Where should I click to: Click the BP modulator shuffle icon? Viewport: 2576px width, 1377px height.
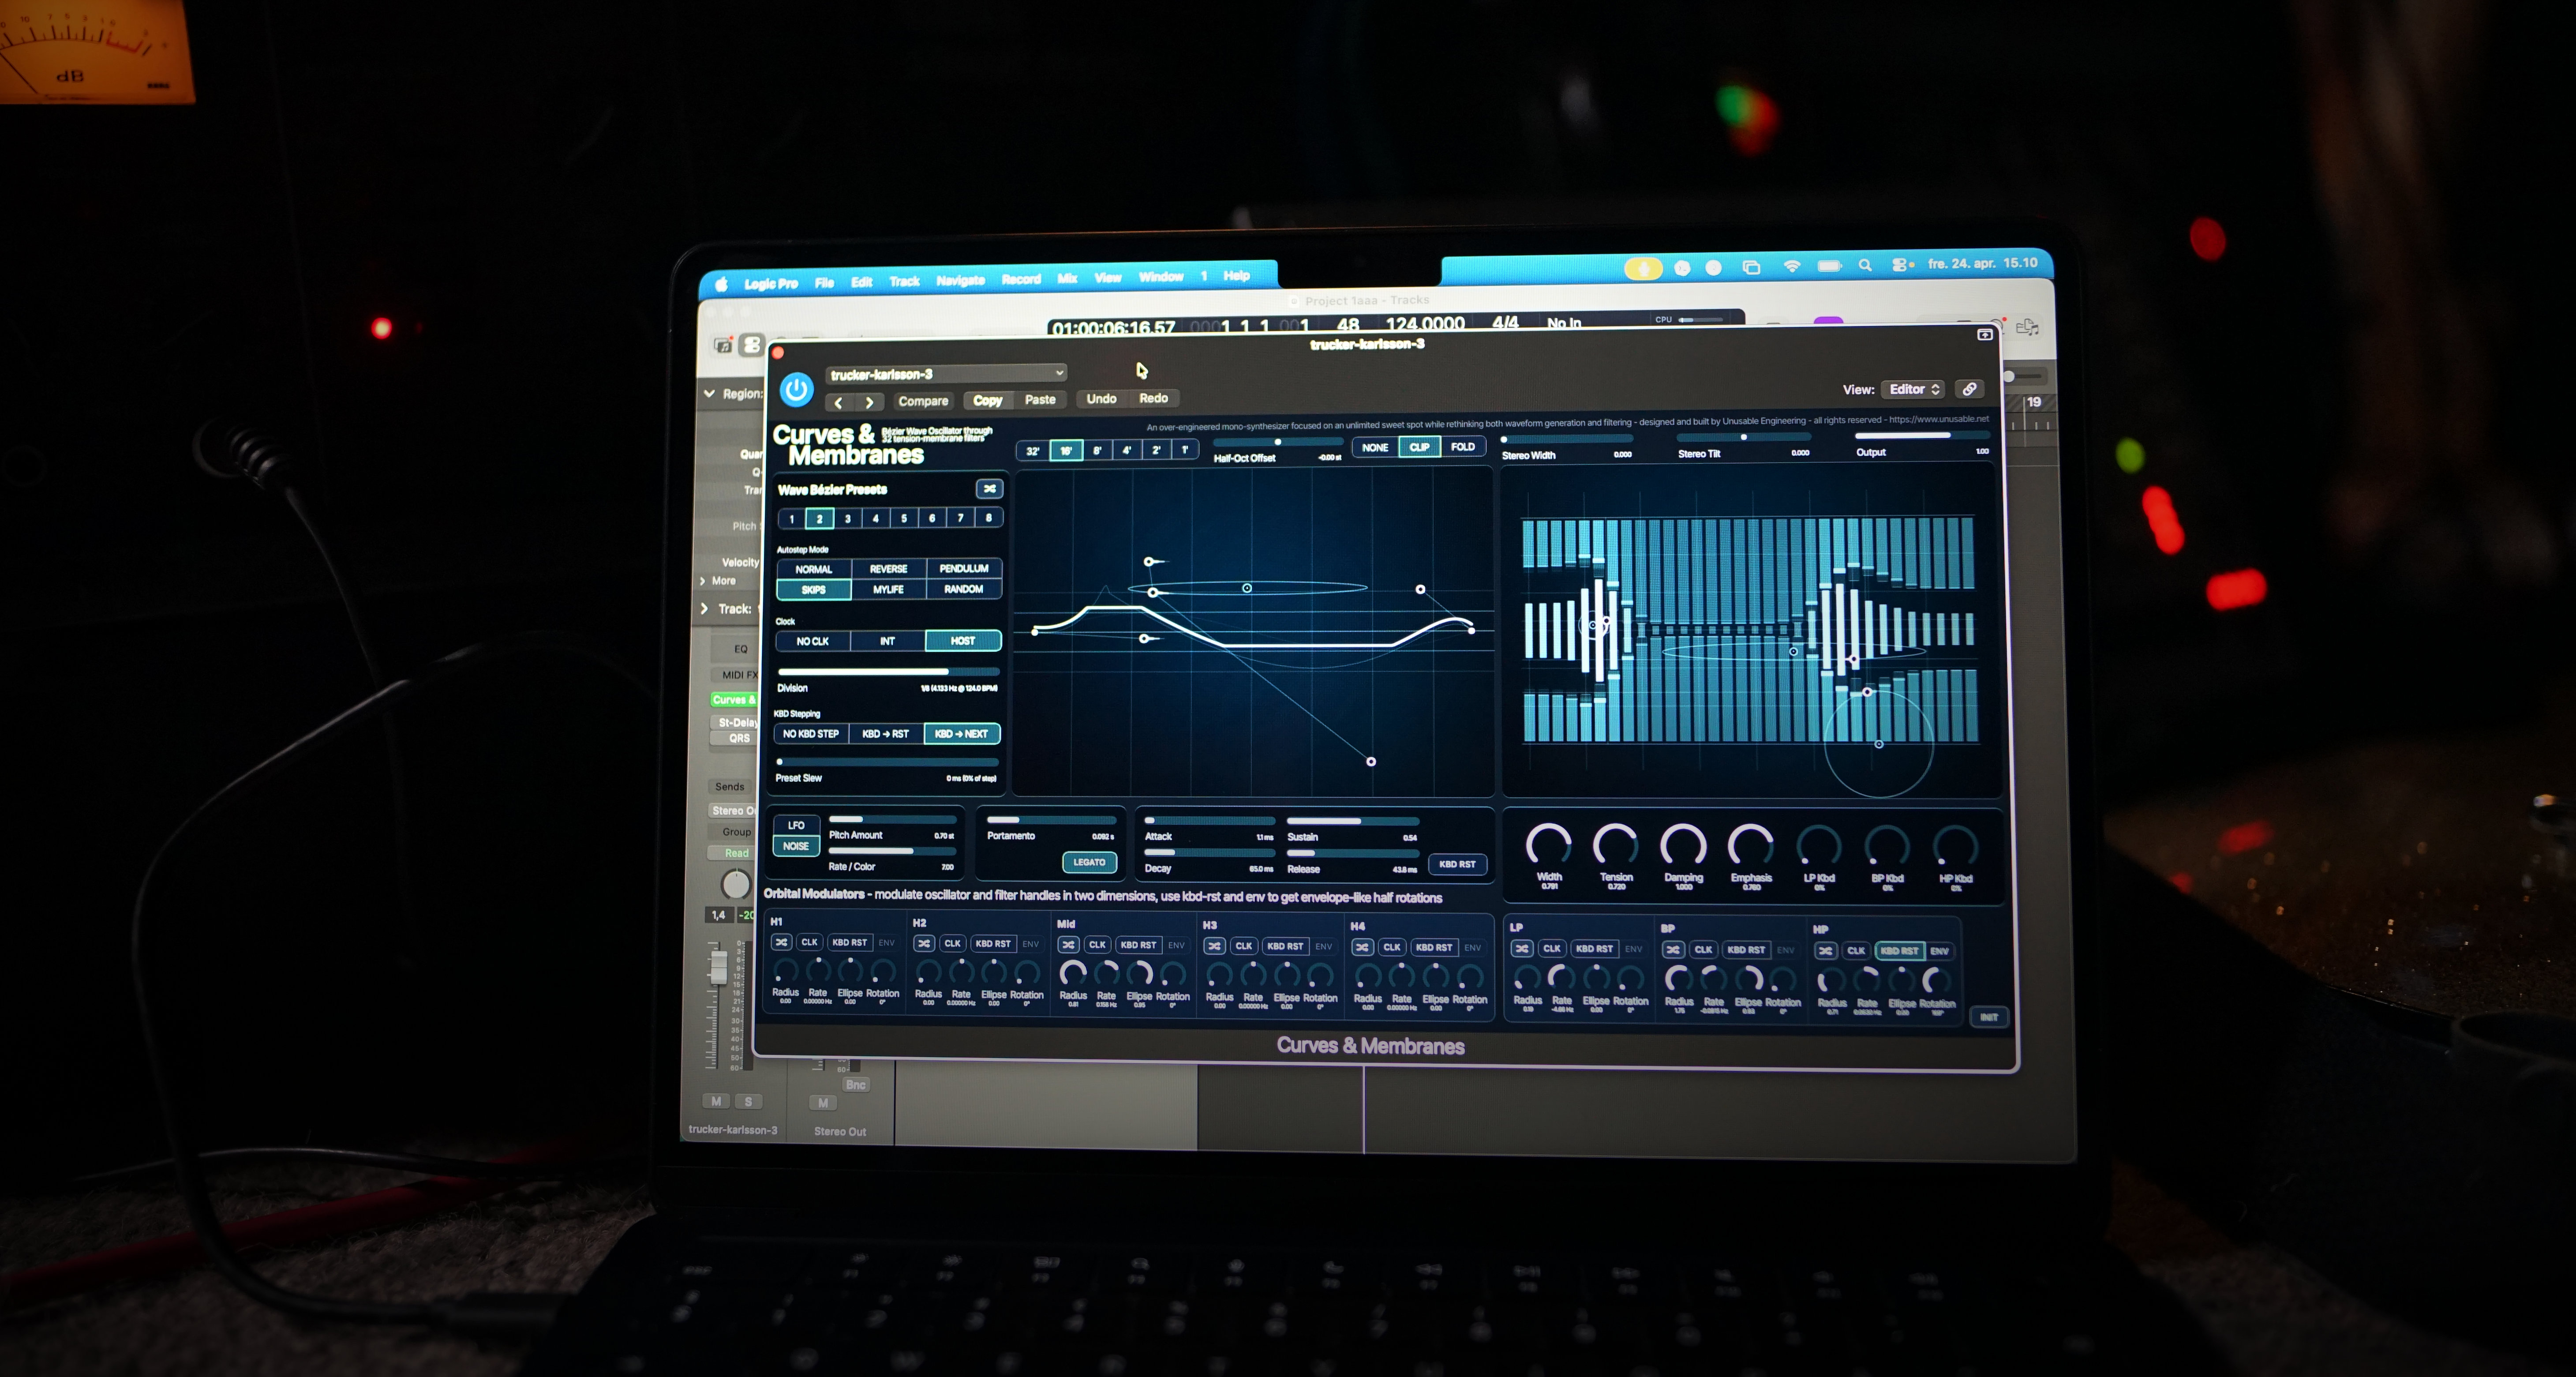[1672, 949]
